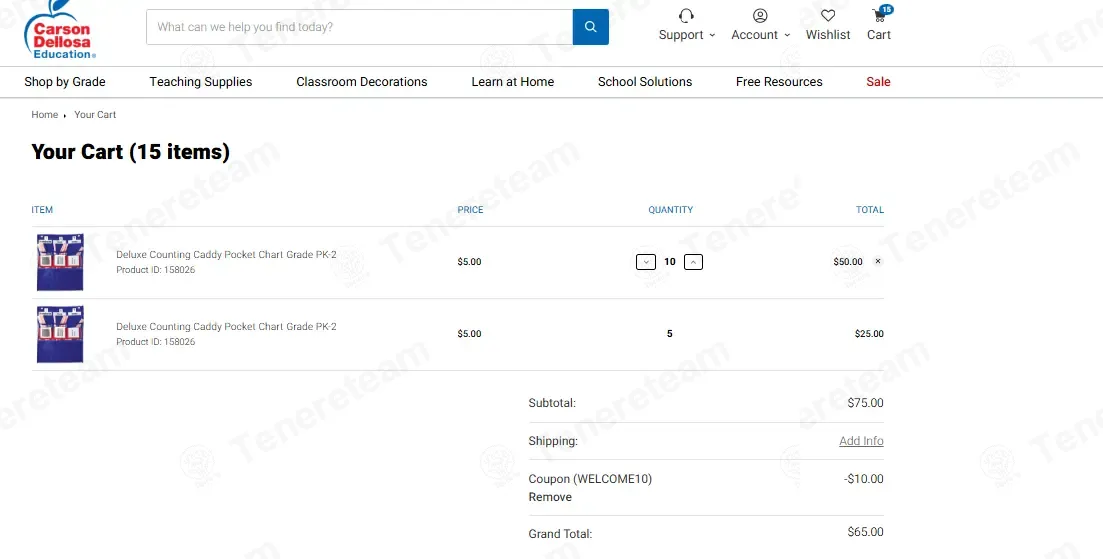Image resolution: width=1103 pixels, height=559 pixels.
Task: Go to Carson Dellosa Education logo
Action: [60, 32]
